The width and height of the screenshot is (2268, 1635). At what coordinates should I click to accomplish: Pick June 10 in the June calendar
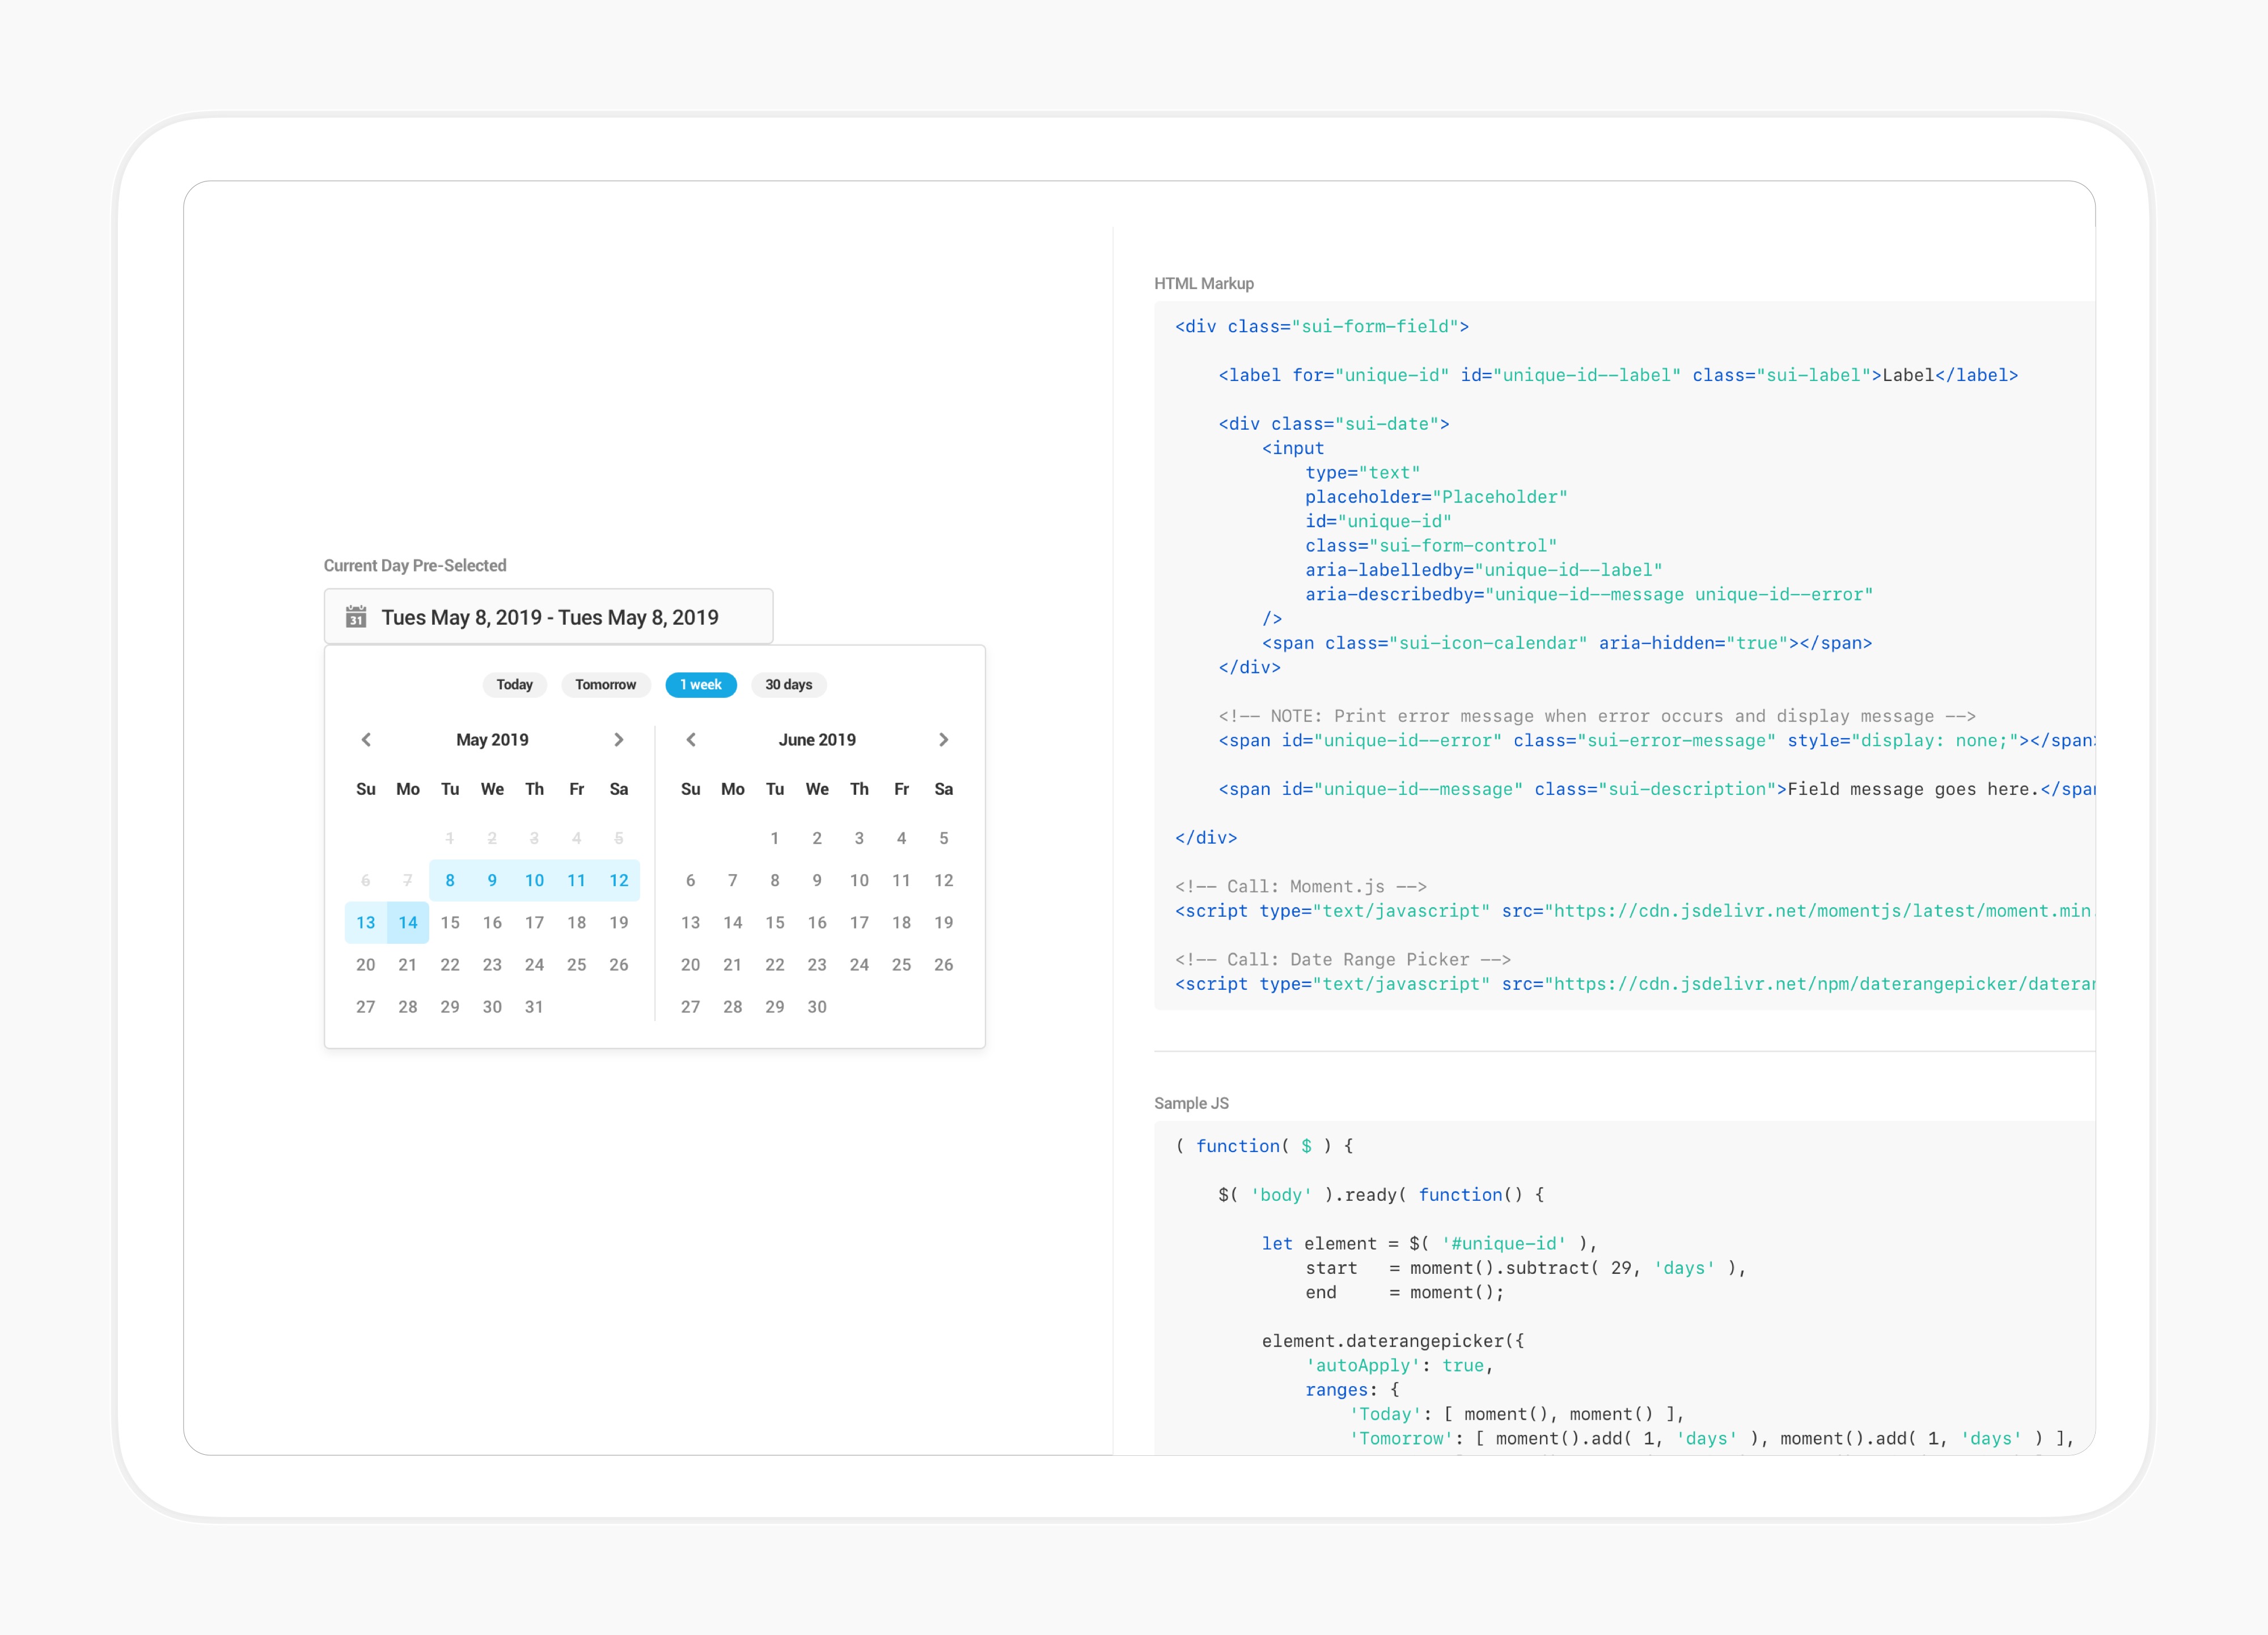point(859,881)
